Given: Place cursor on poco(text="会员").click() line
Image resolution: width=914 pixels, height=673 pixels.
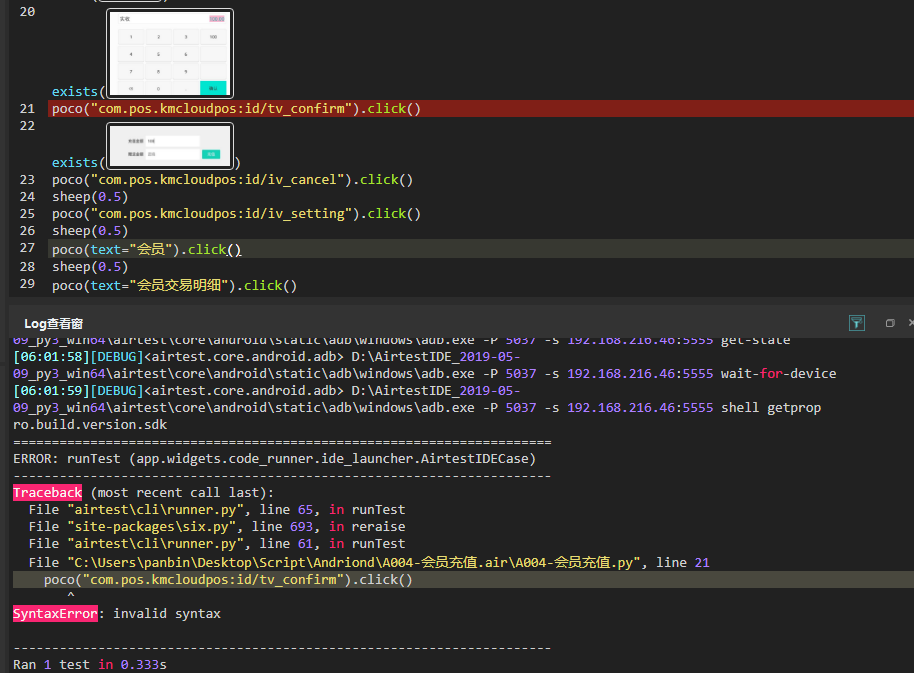Looking at the screenshot, I should point(146,249).
